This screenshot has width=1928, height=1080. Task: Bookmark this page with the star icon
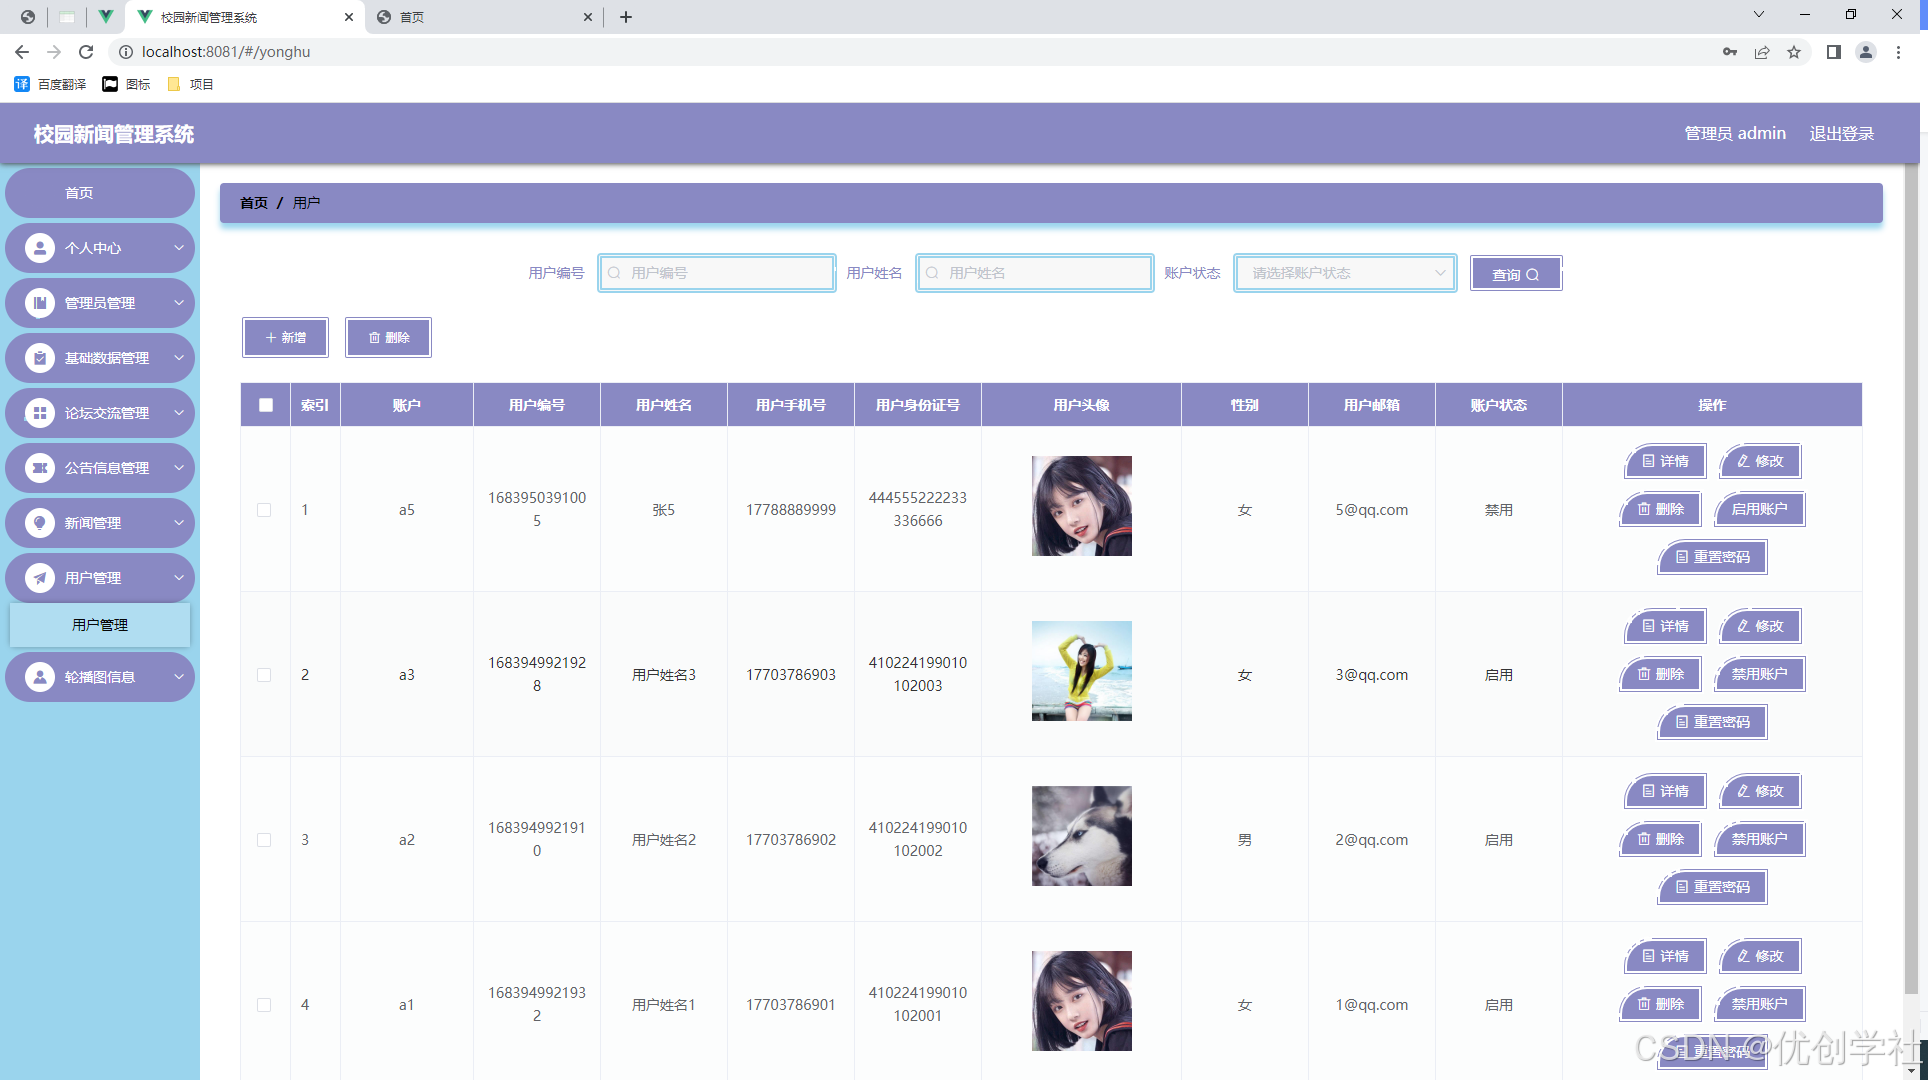[x=1794, y=52]
